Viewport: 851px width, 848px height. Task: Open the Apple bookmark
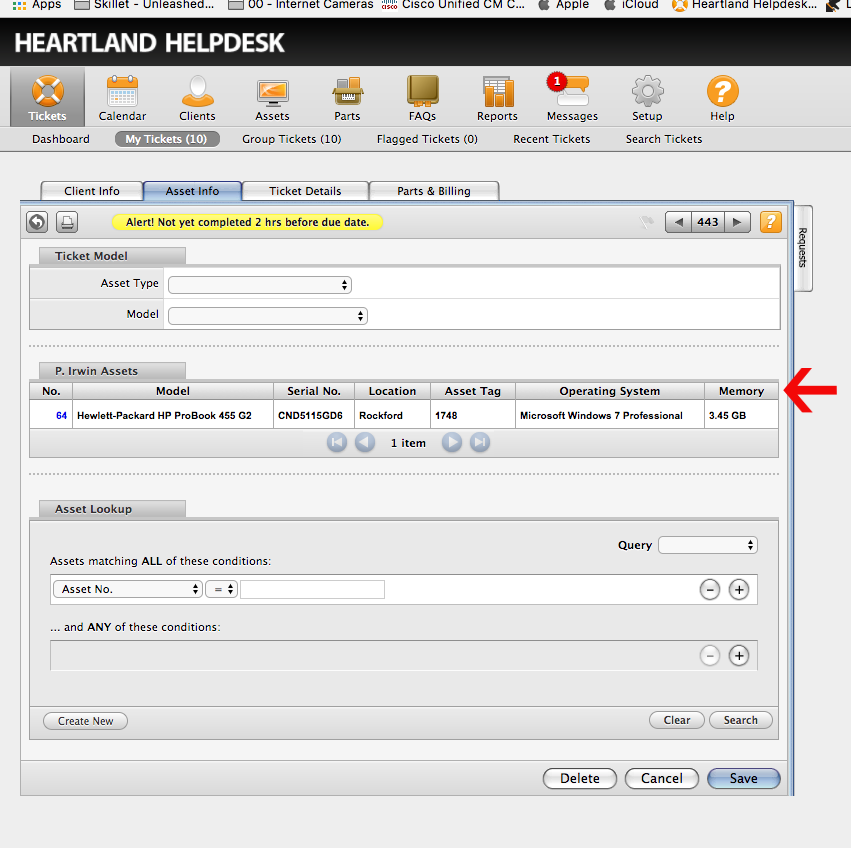tap(563, 5)
